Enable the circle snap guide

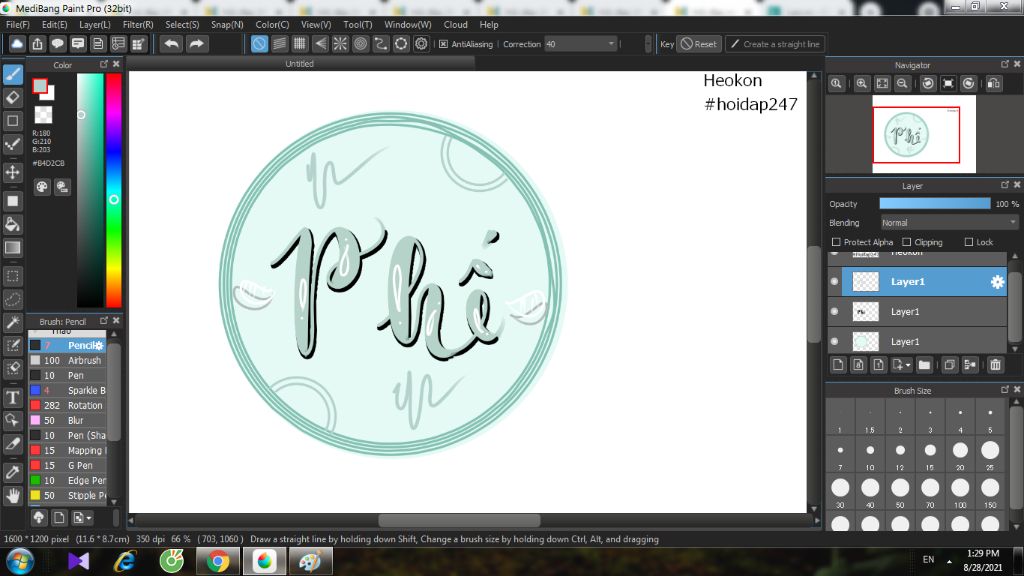tap(360, 44)
